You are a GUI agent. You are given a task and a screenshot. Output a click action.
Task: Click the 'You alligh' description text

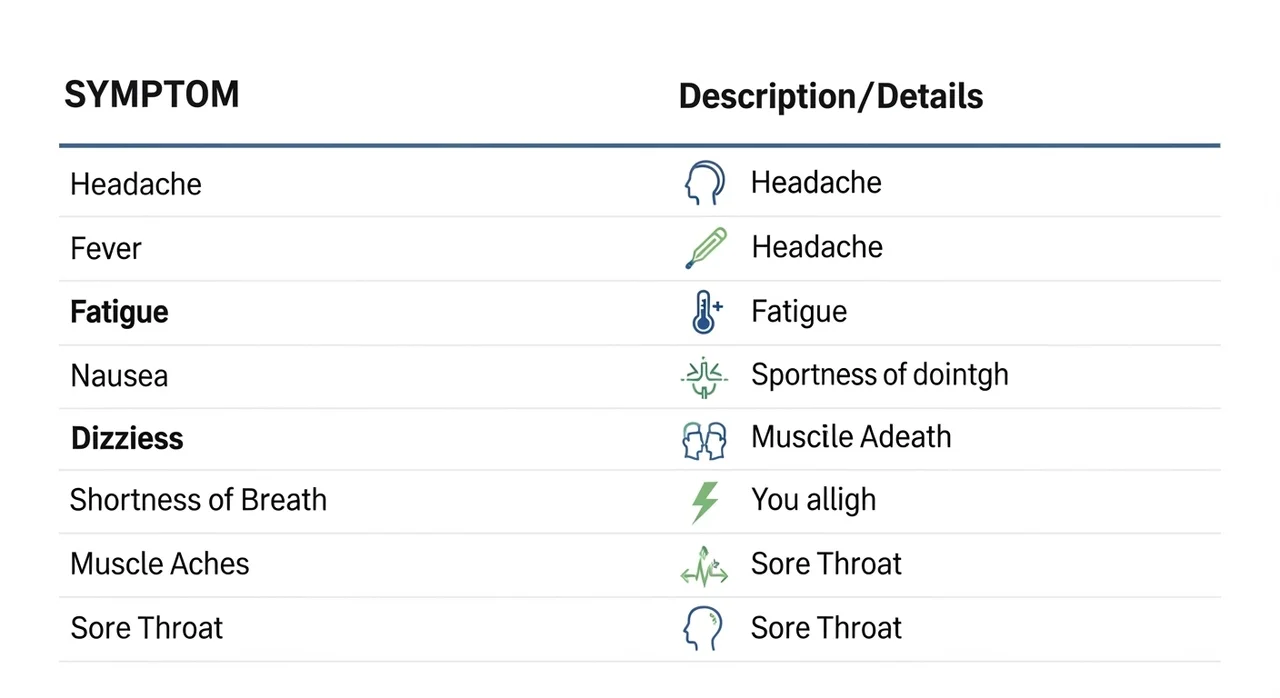tap(813, 500)
